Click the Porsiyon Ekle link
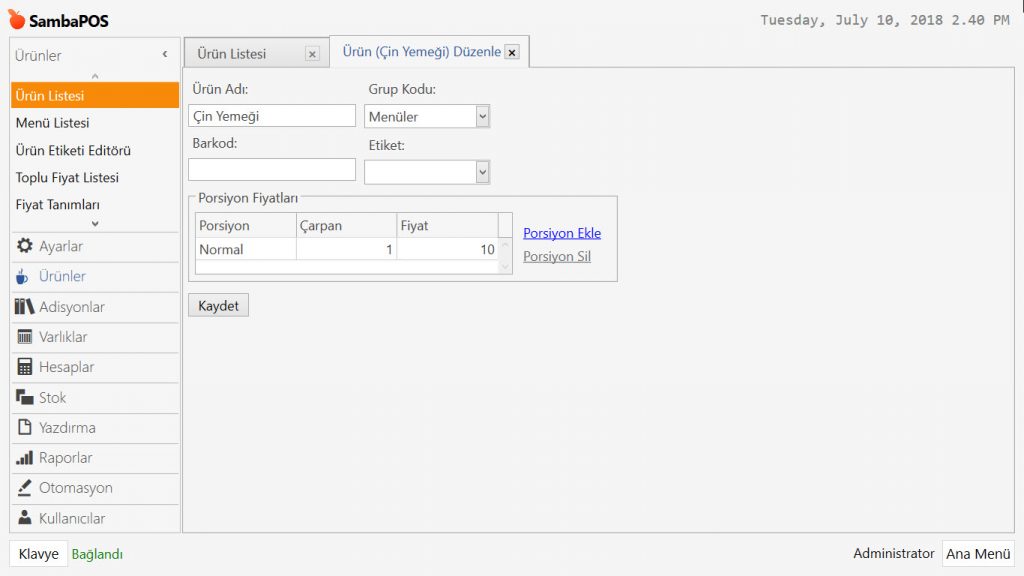 pos(562,233)
